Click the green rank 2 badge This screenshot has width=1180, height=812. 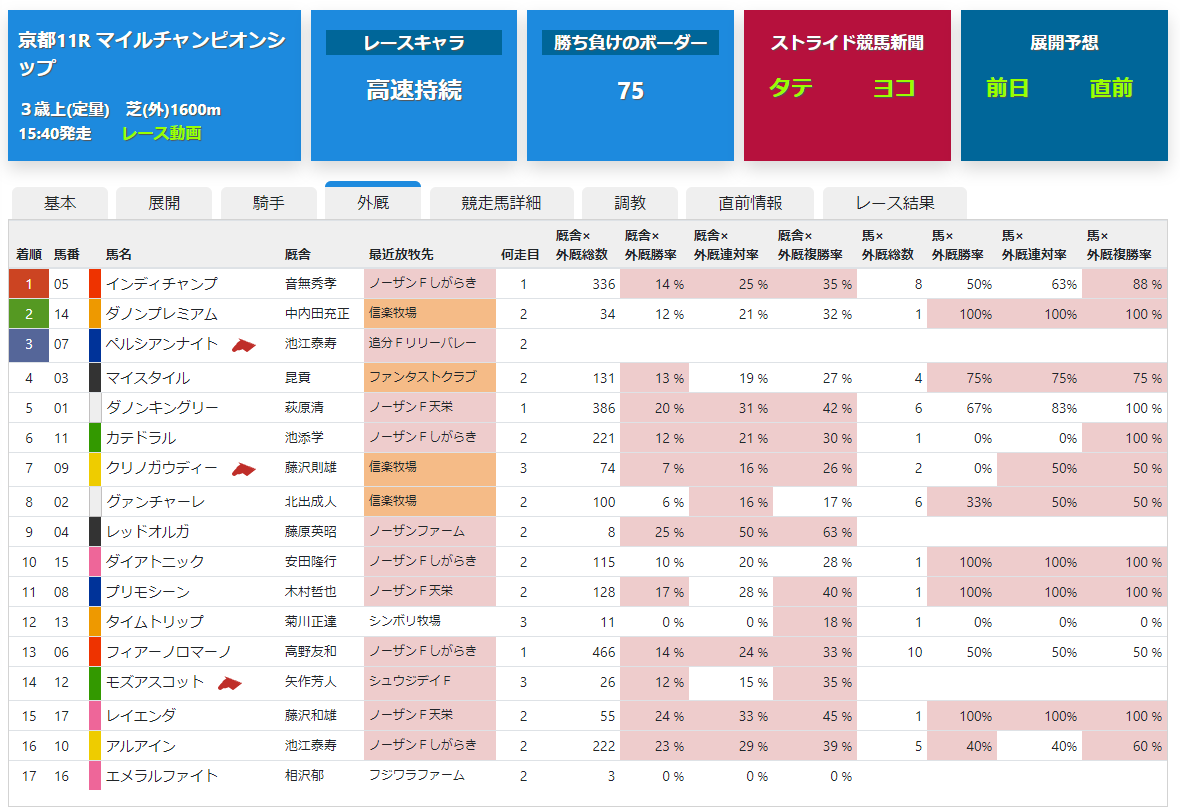point(29,314)
